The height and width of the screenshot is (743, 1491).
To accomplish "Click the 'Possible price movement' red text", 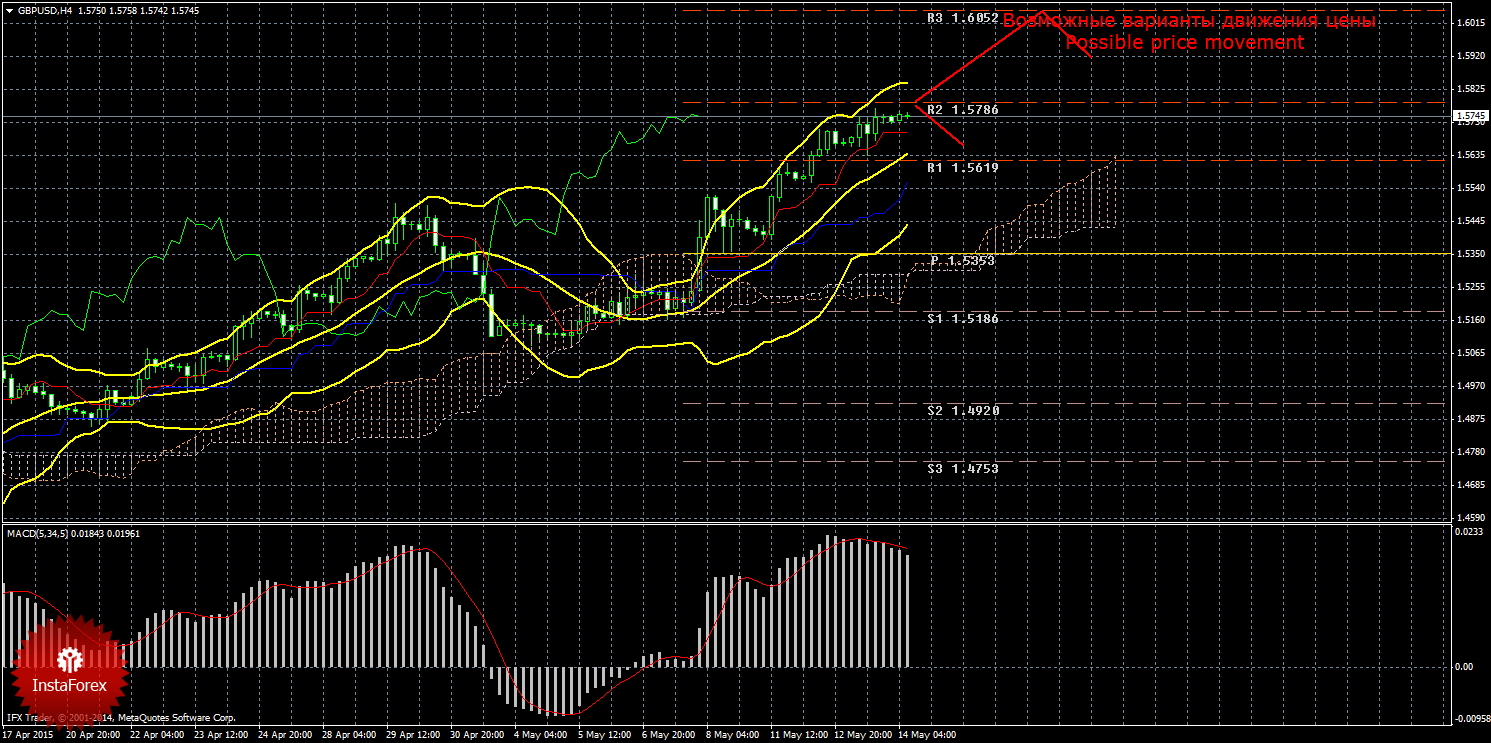I will [1184, 42].
